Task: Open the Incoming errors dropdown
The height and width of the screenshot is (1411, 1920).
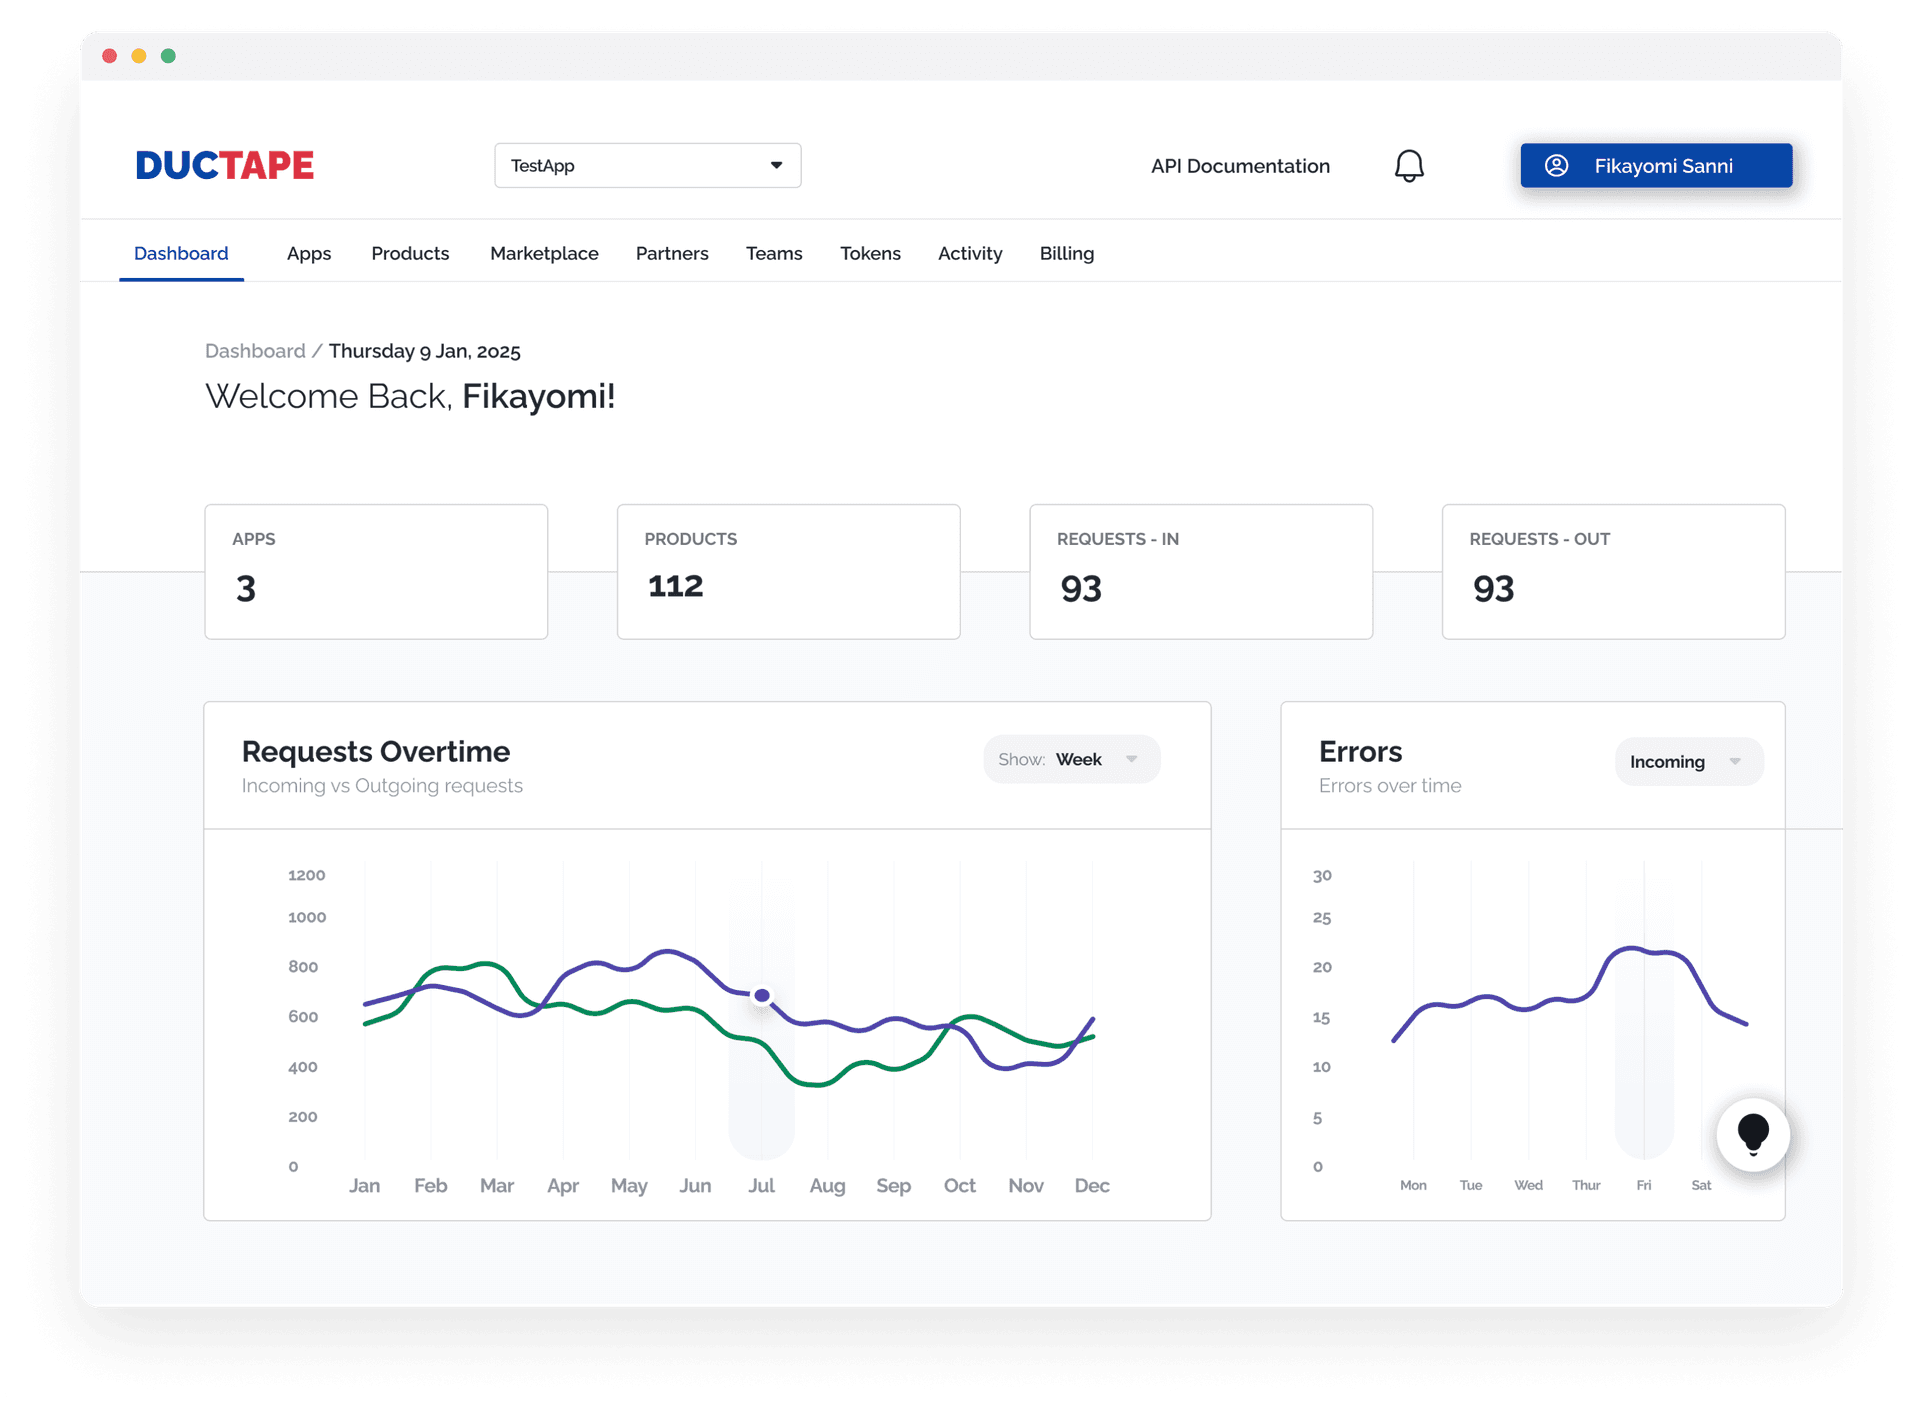Action: (1689, 762)
